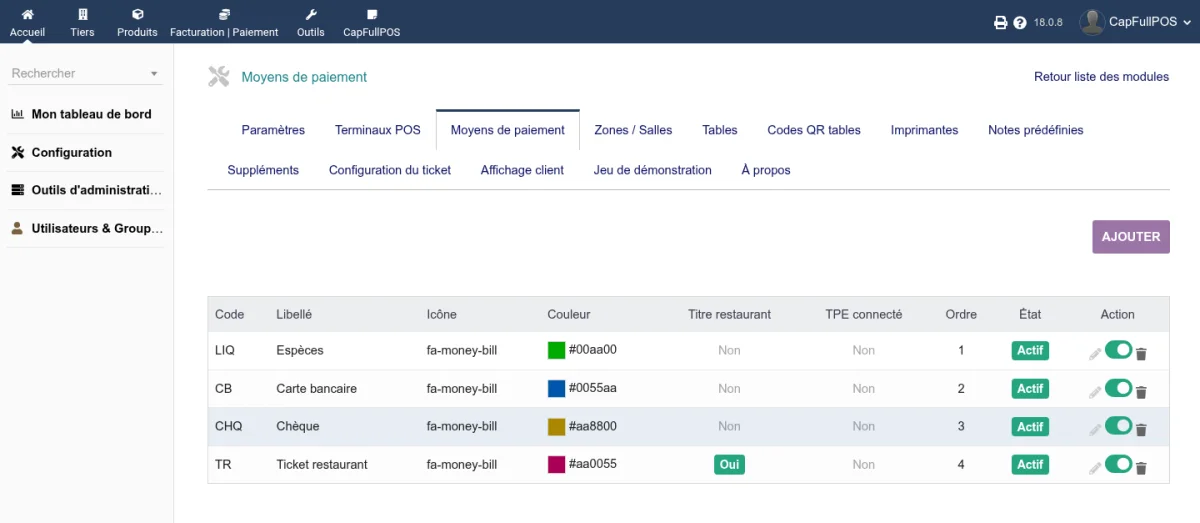Open the Suppléments tab
Screen dimensions: 1200x523
click(263, 170)
